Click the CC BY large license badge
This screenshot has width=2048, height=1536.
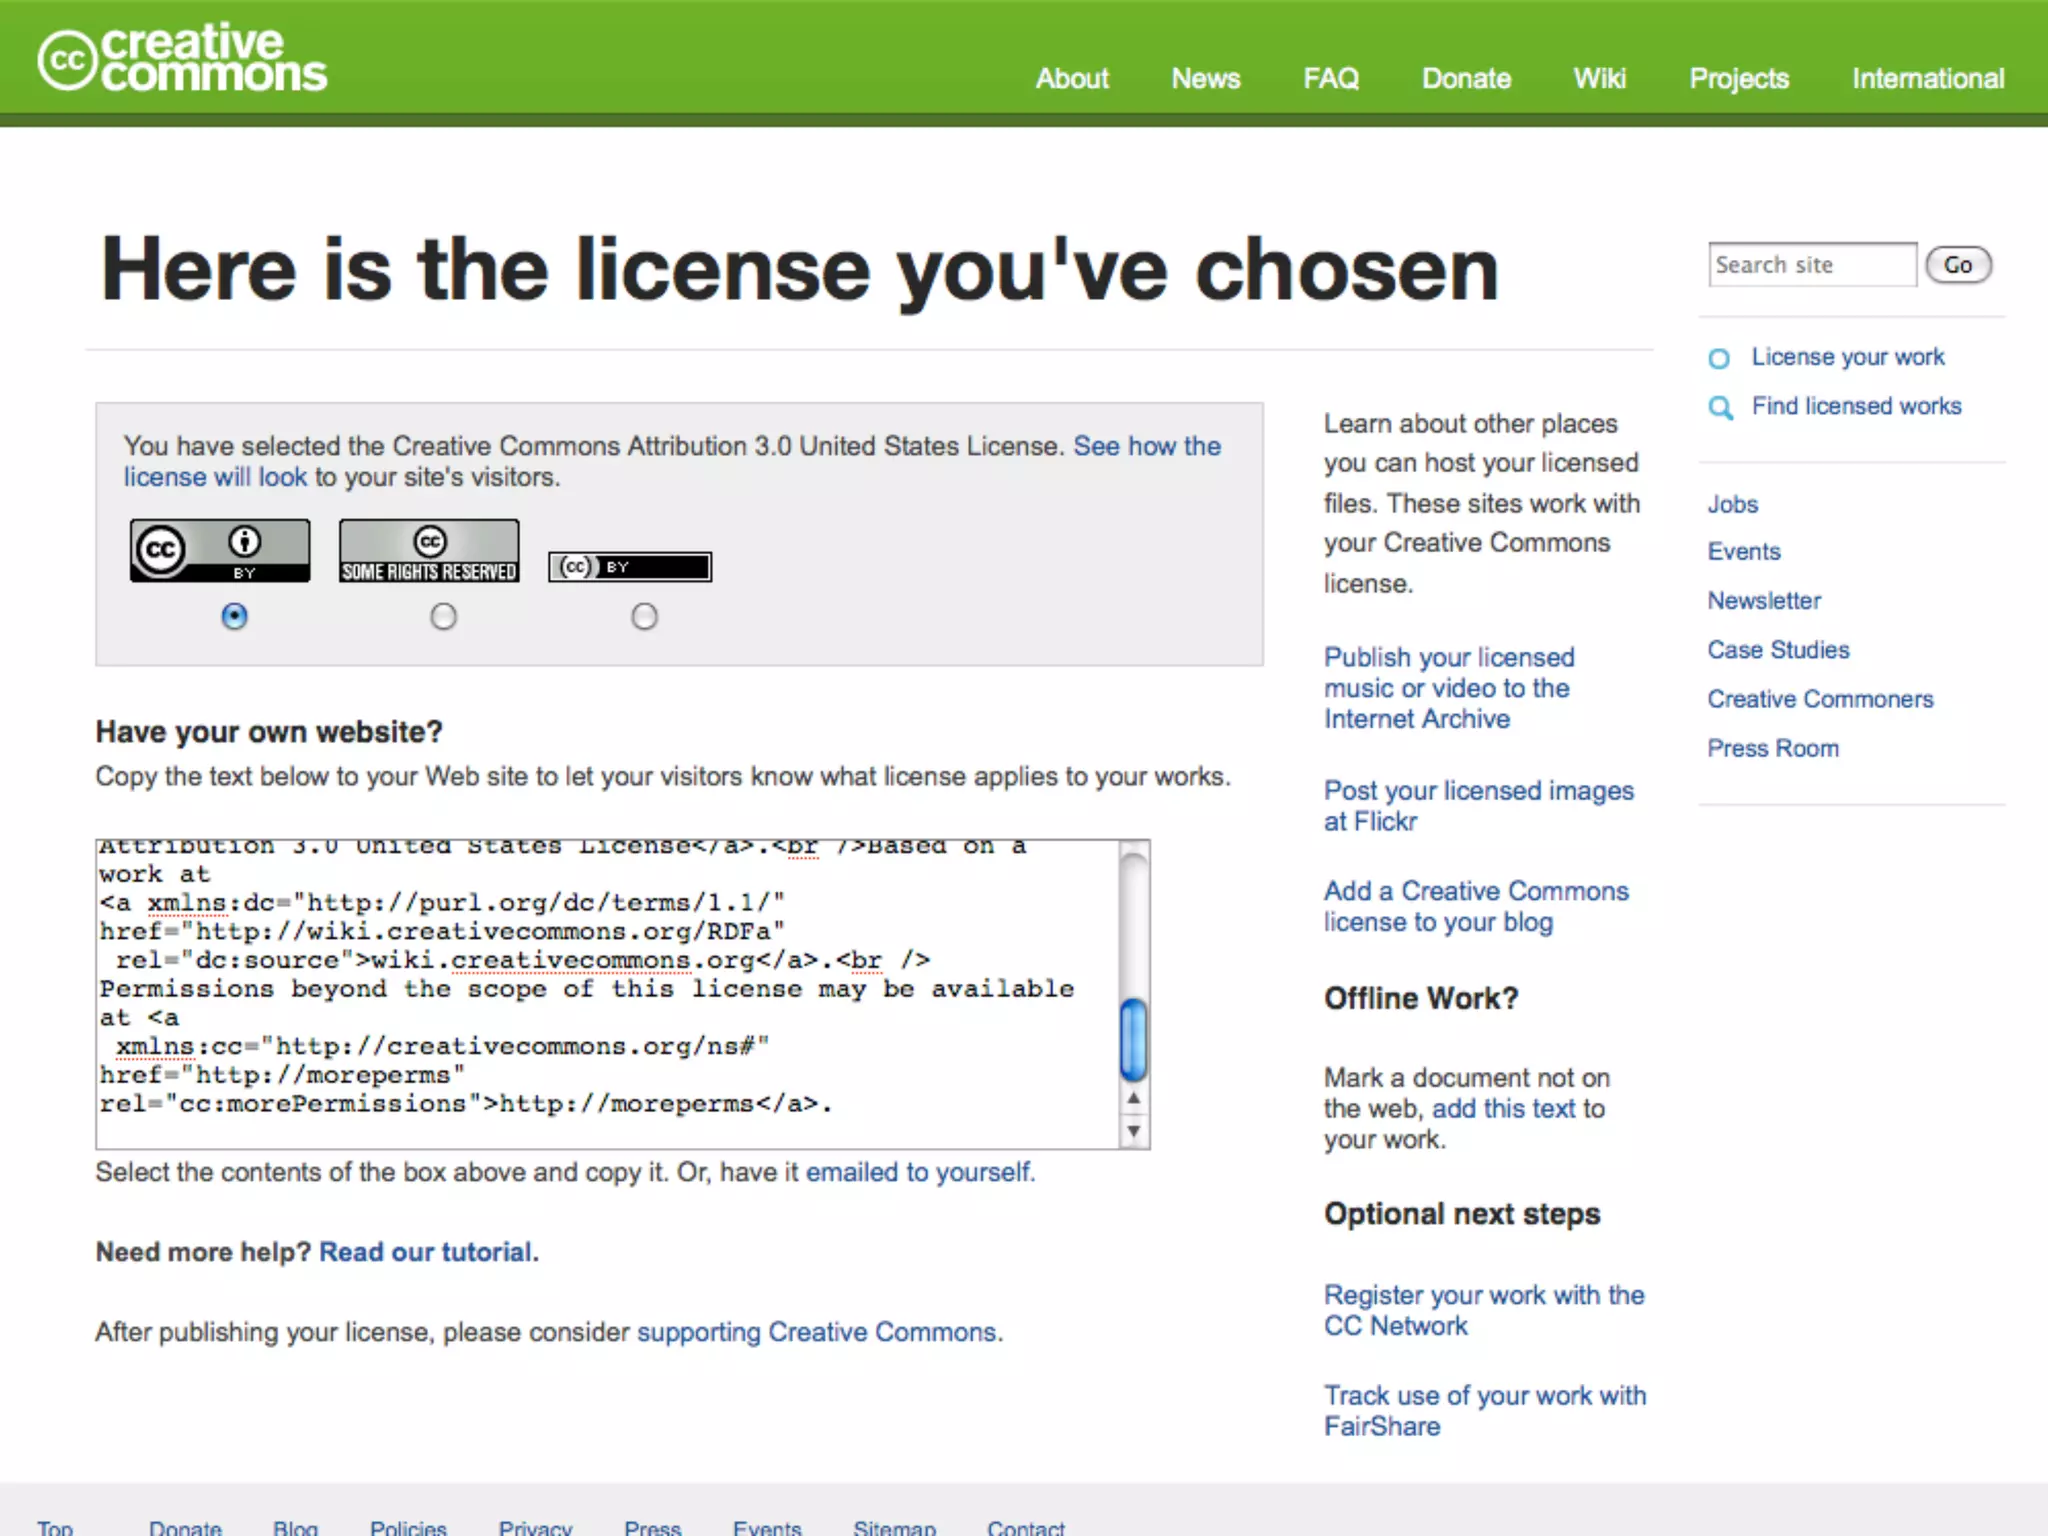click(220, 550)
